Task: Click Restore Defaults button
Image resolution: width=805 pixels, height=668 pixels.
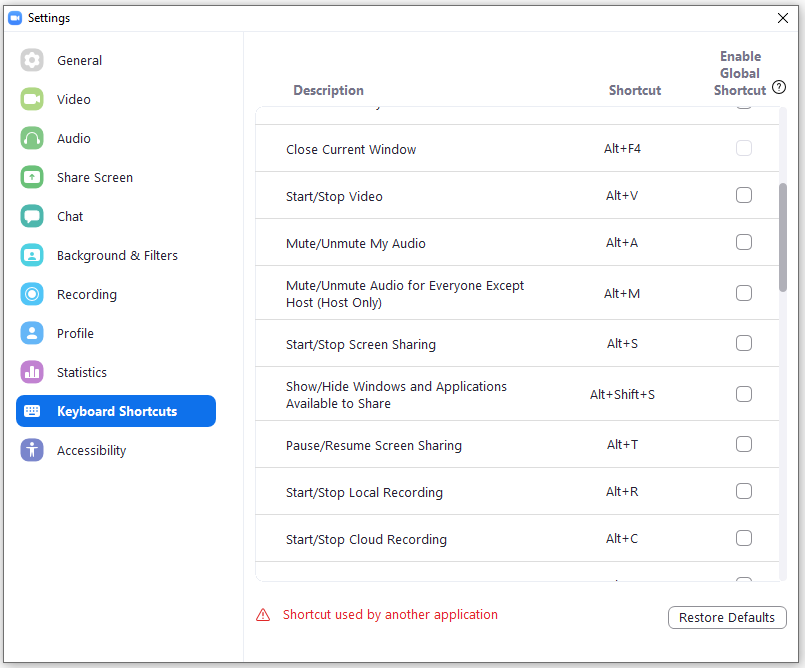Action: coord(727,617)
